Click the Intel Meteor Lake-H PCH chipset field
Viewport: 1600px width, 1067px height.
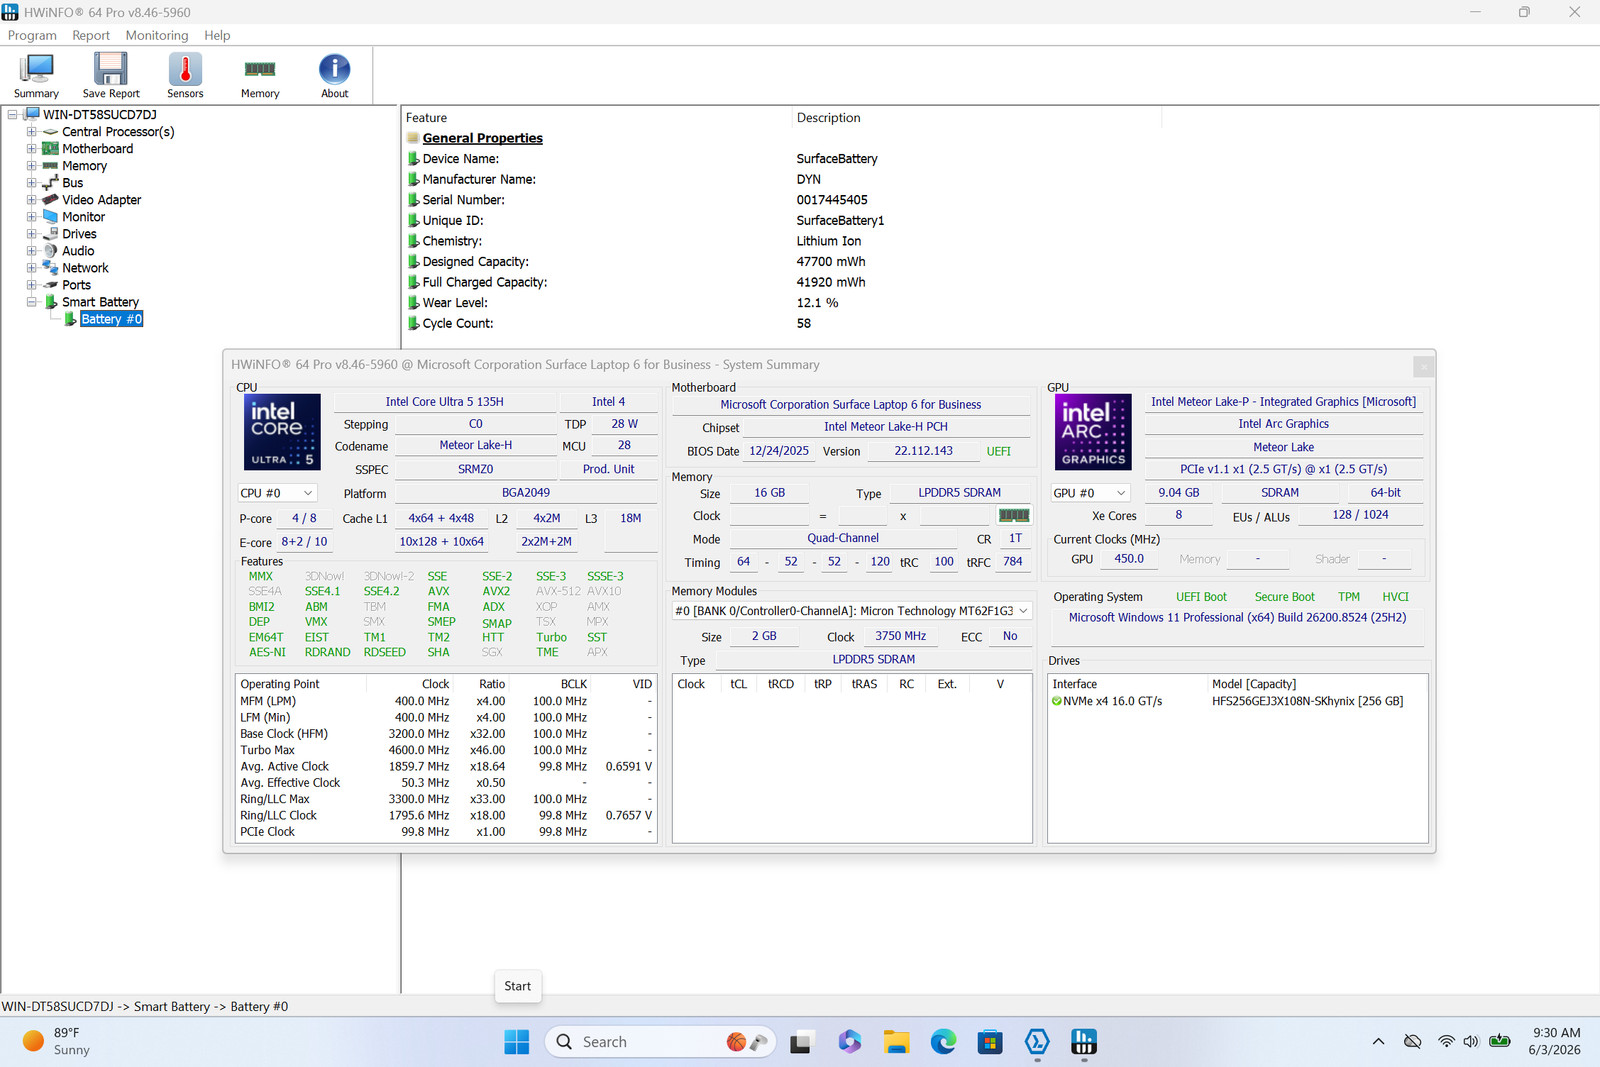[886, 427]
